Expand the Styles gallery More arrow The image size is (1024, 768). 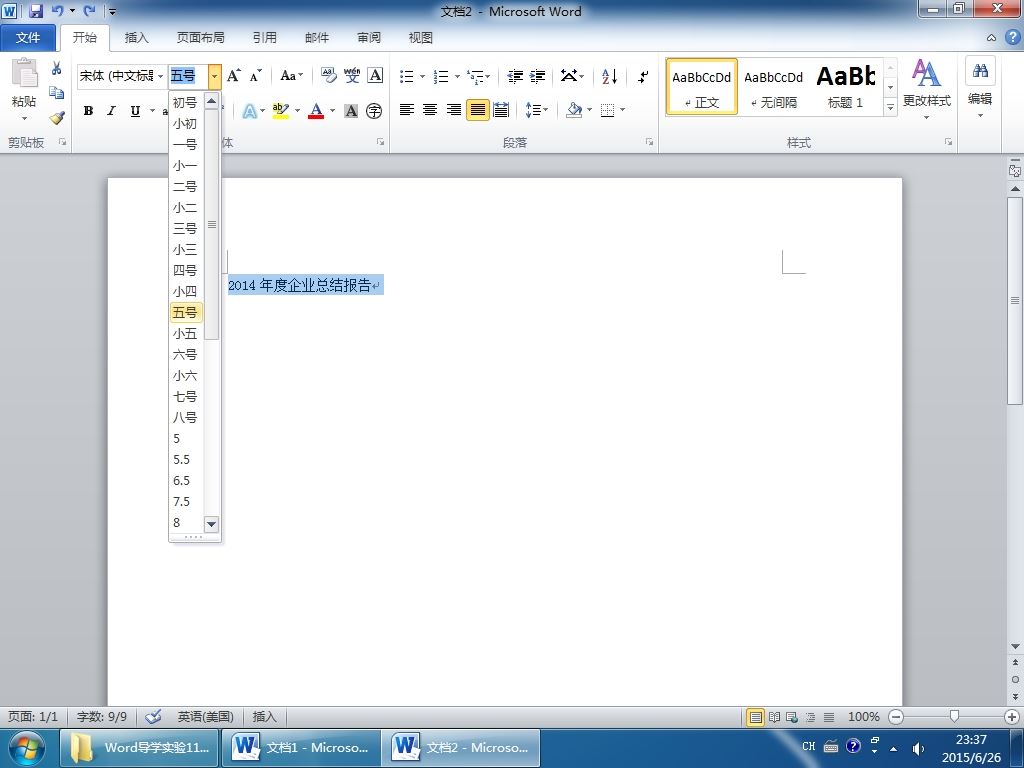[x=890, y=106]
